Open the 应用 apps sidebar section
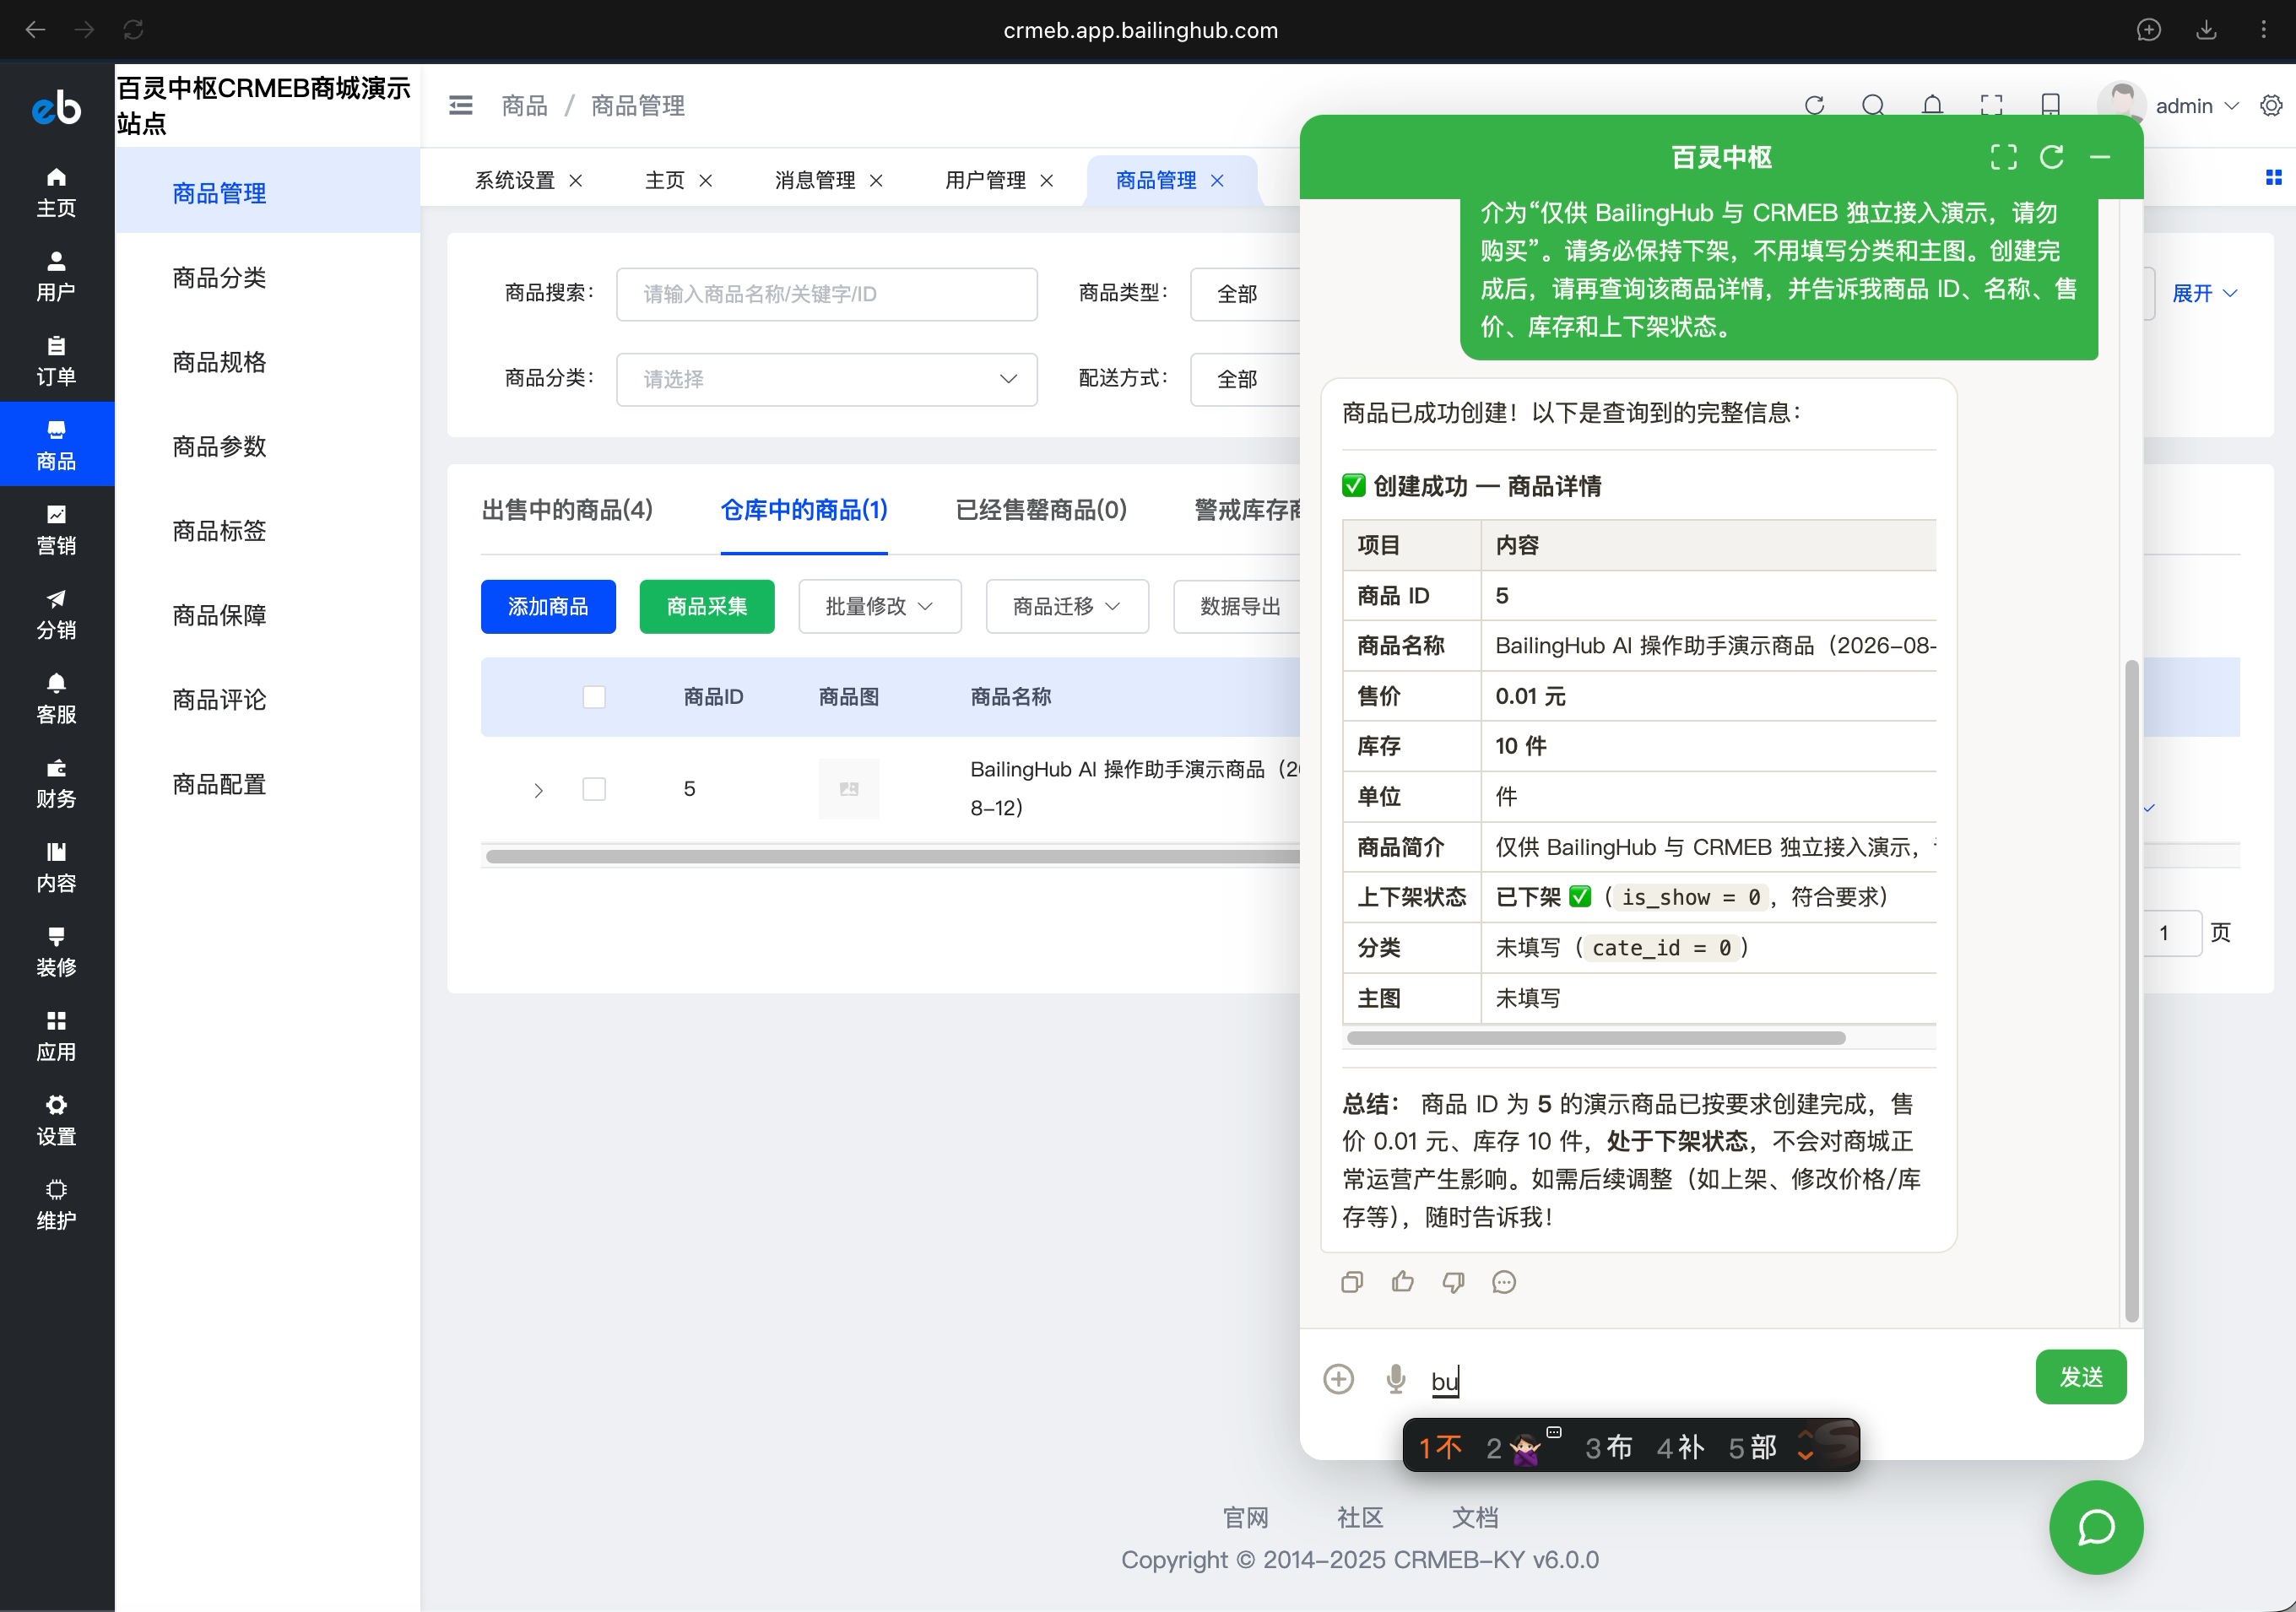 click(56, 1035)
